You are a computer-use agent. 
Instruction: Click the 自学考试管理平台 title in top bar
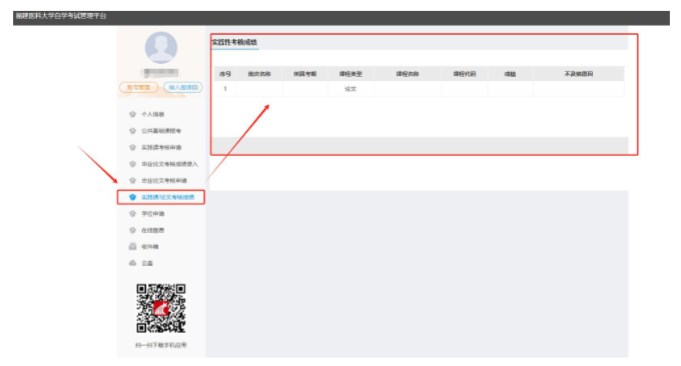pos(61,16)
